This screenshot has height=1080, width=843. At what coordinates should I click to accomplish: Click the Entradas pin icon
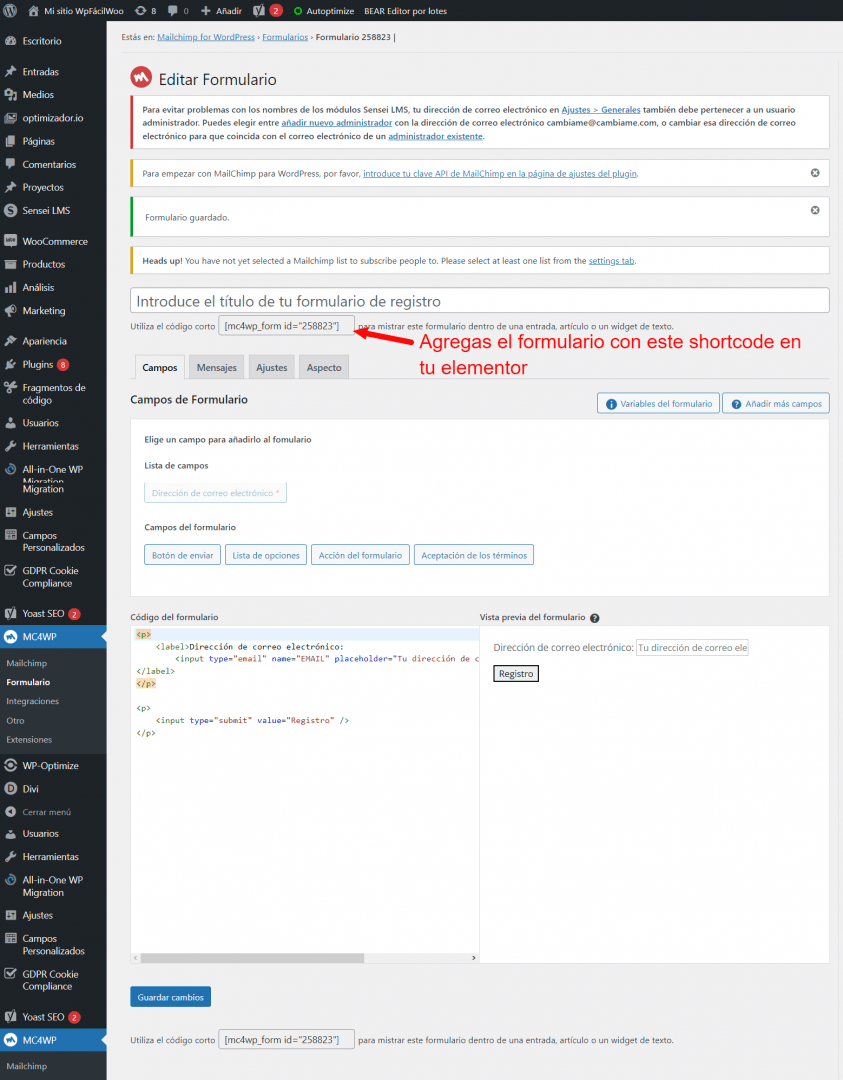pos(10,72)
